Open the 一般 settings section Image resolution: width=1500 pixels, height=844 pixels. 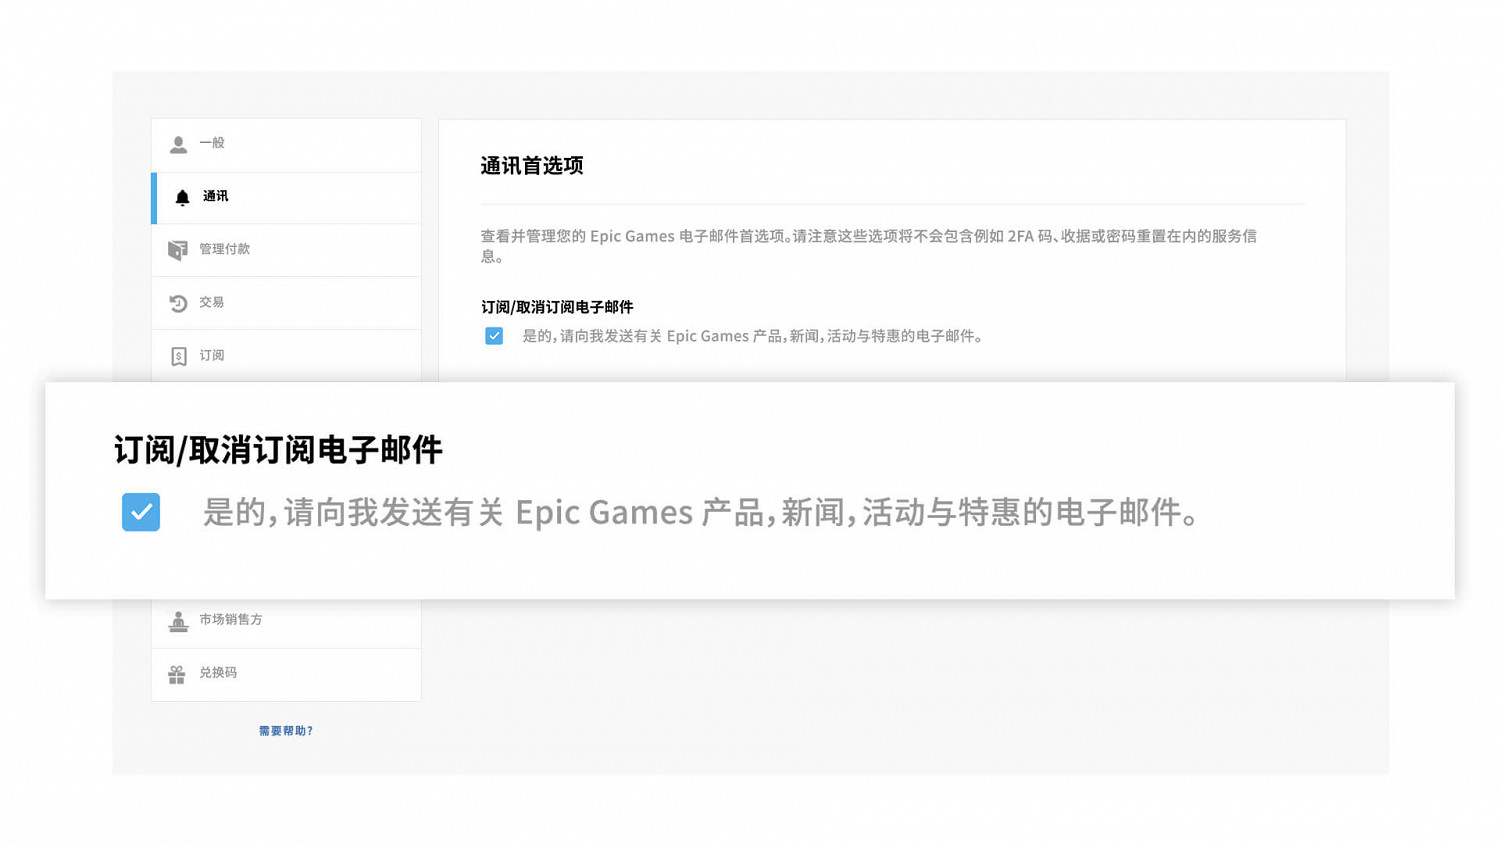click(x=212, y=143)
